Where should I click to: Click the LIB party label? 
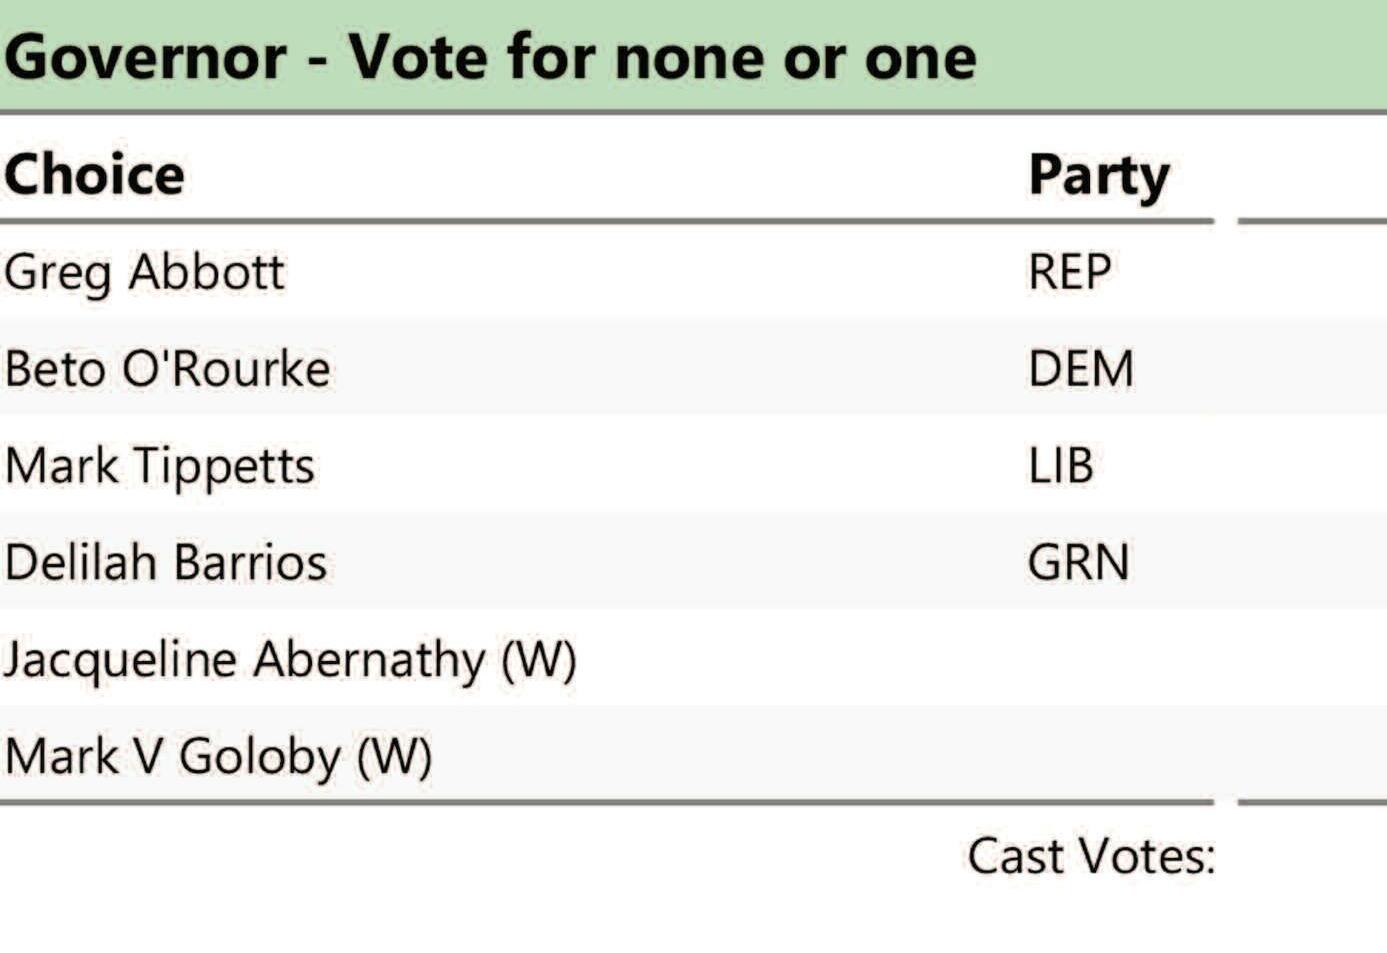tap(1060, 466)
